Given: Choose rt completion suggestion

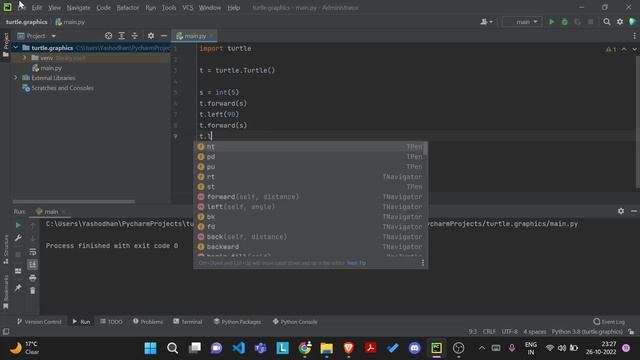Looking at the screenshot, I should [311, 177].
